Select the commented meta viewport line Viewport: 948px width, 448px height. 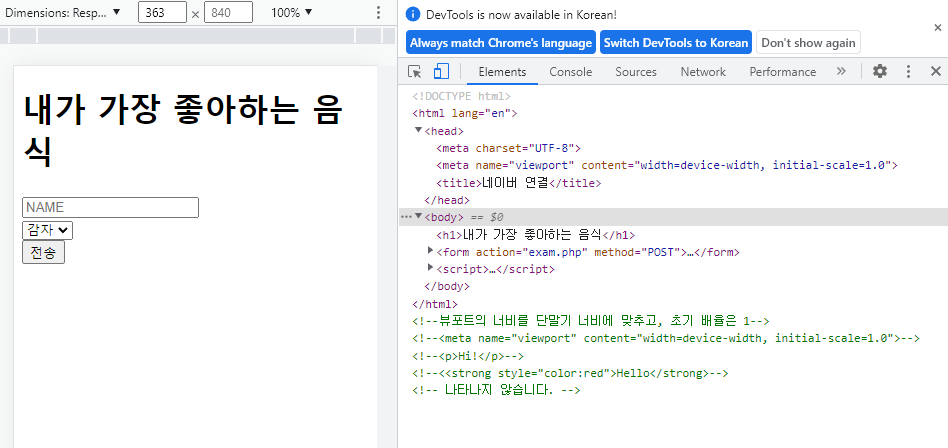tap(665, 339)
